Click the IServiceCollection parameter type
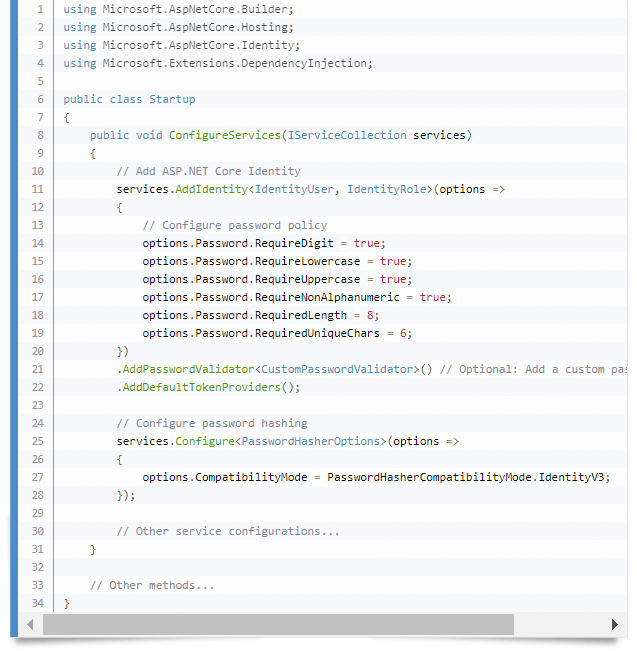This screenshot has width=637, height=651. tap(347, 135)
